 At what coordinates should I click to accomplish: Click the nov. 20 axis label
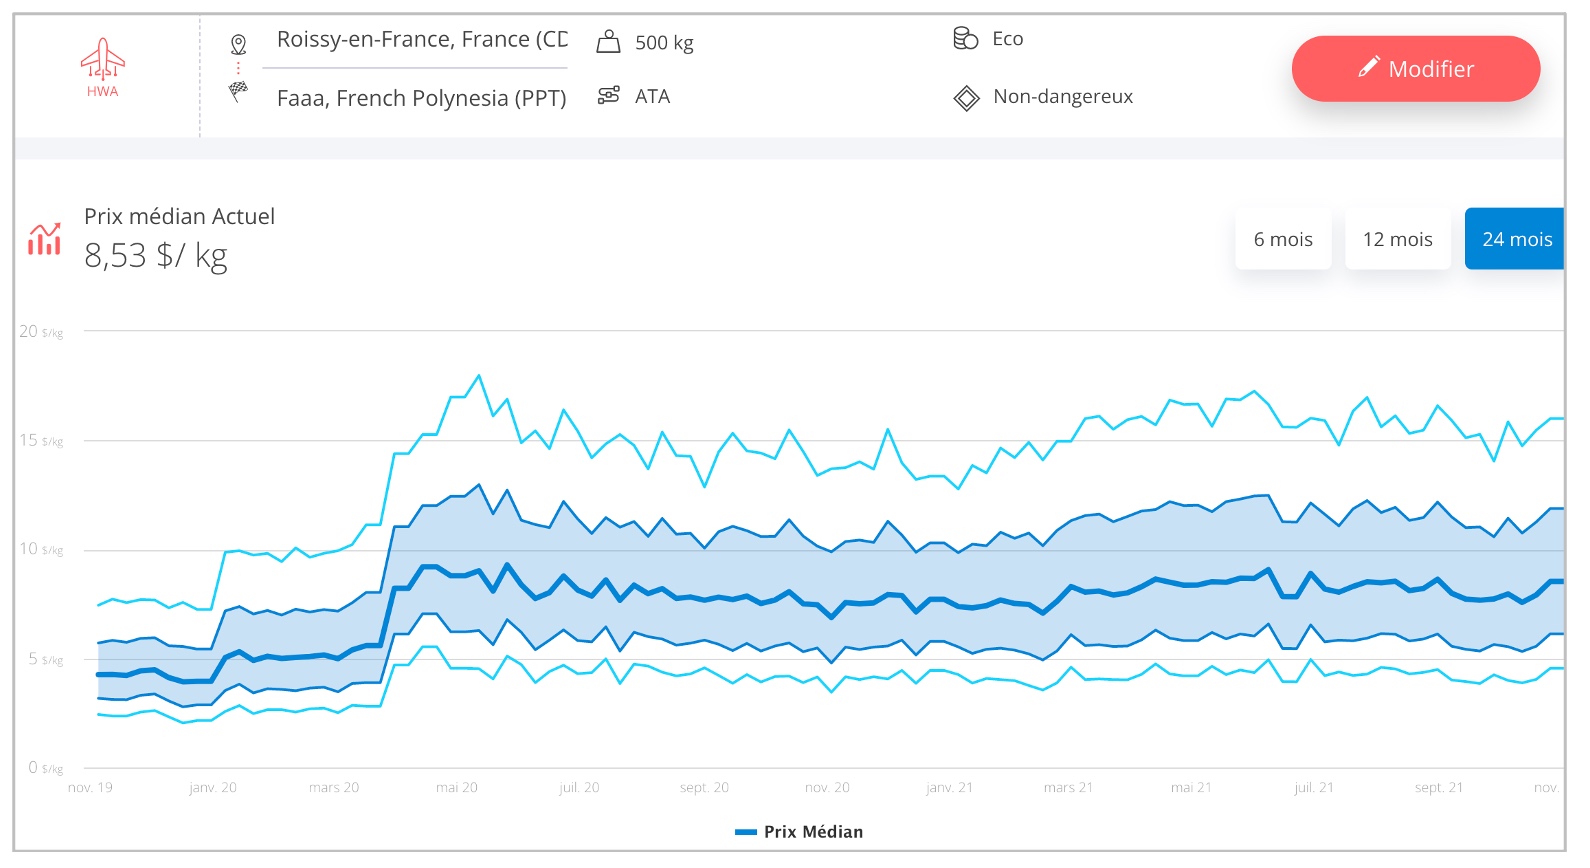pyautogui.click(x=827, y=788)
